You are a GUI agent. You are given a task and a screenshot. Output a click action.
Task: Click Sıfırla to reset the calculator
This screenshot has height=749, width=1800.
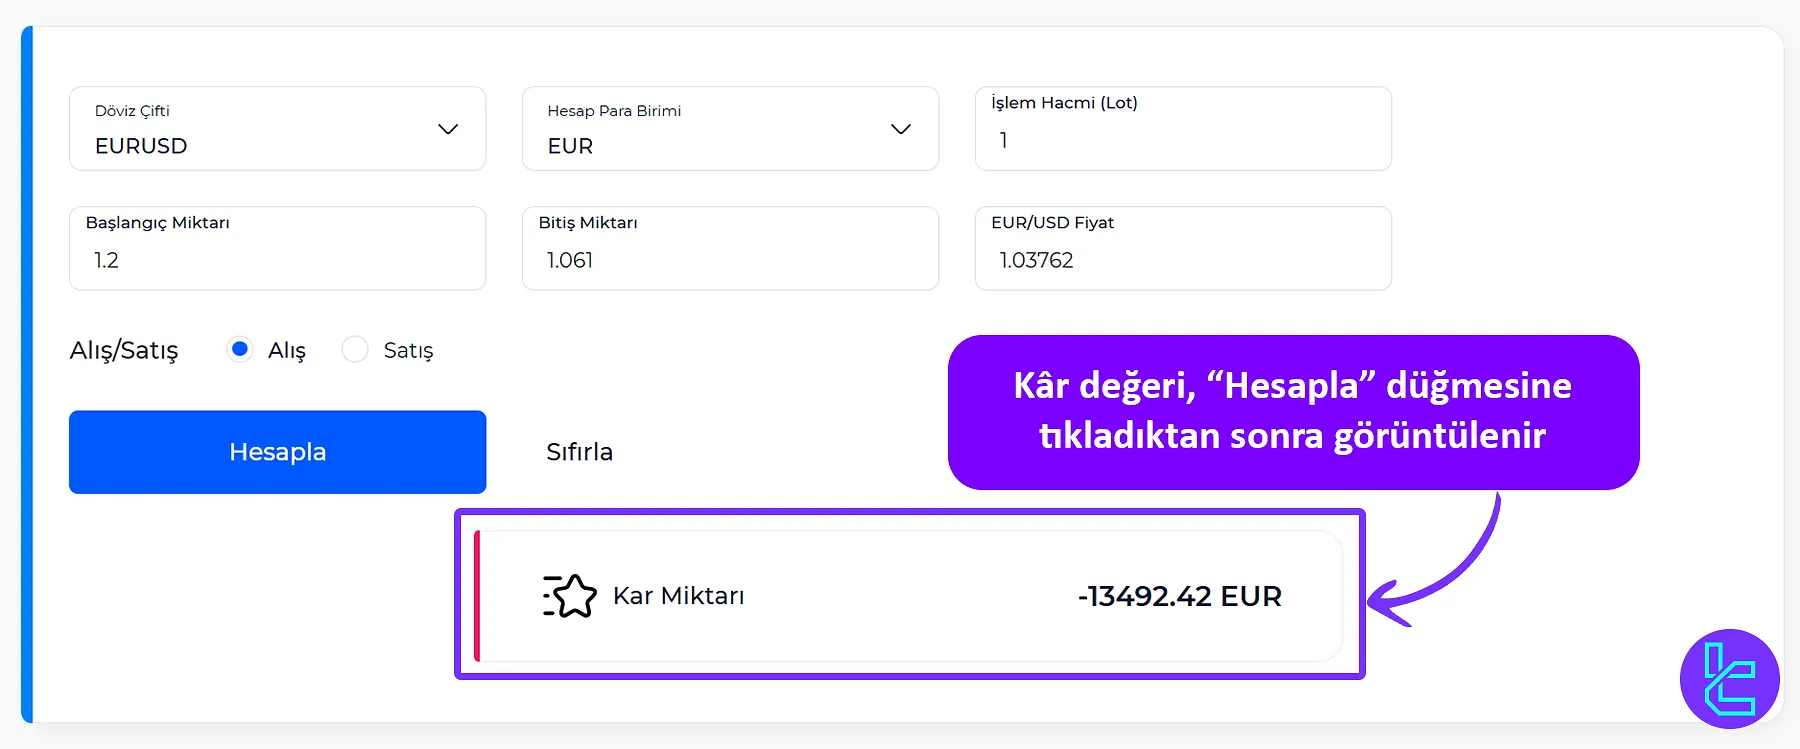[579, 451]
